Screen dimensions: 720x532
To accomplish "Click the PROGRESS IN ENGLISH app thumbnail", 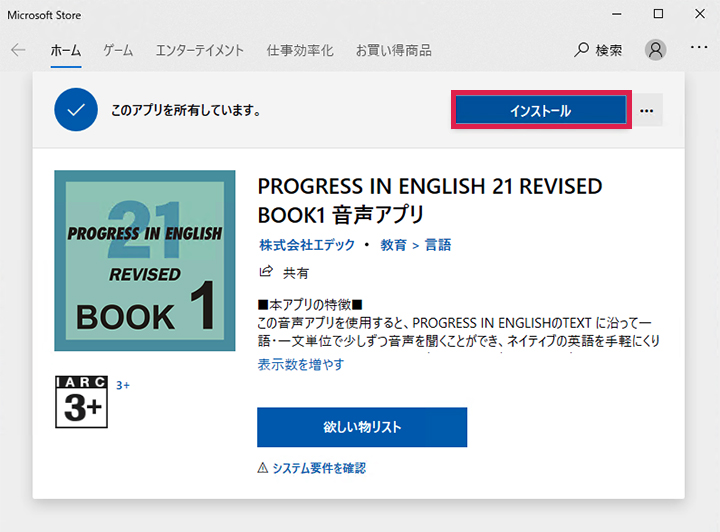I will coord(145,261).
